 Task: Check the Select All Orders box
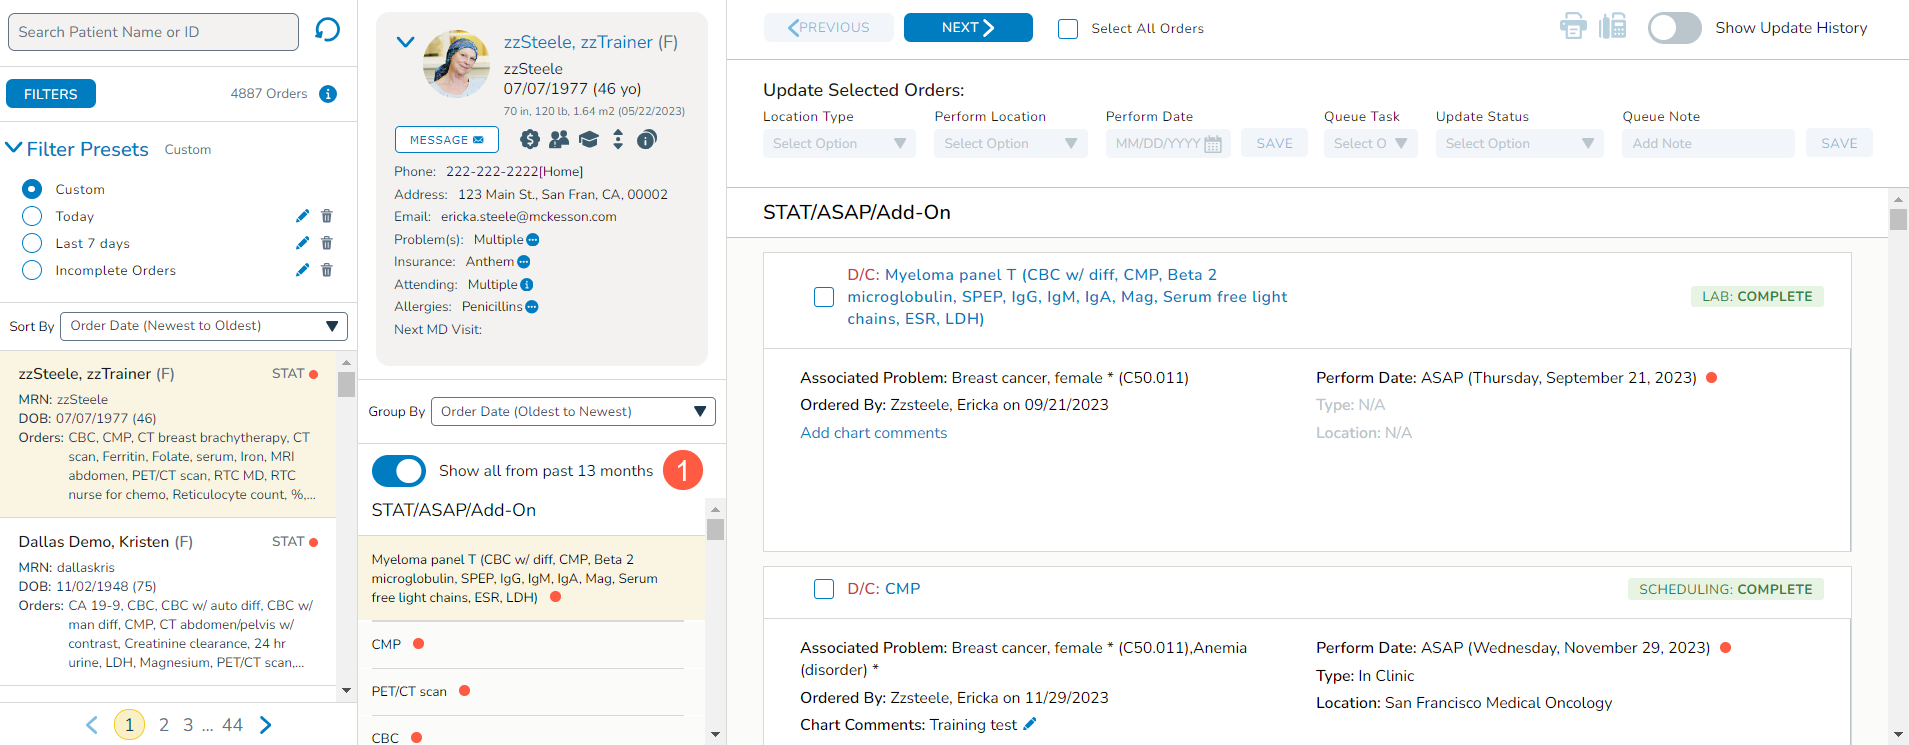[x=1068, y=29]
